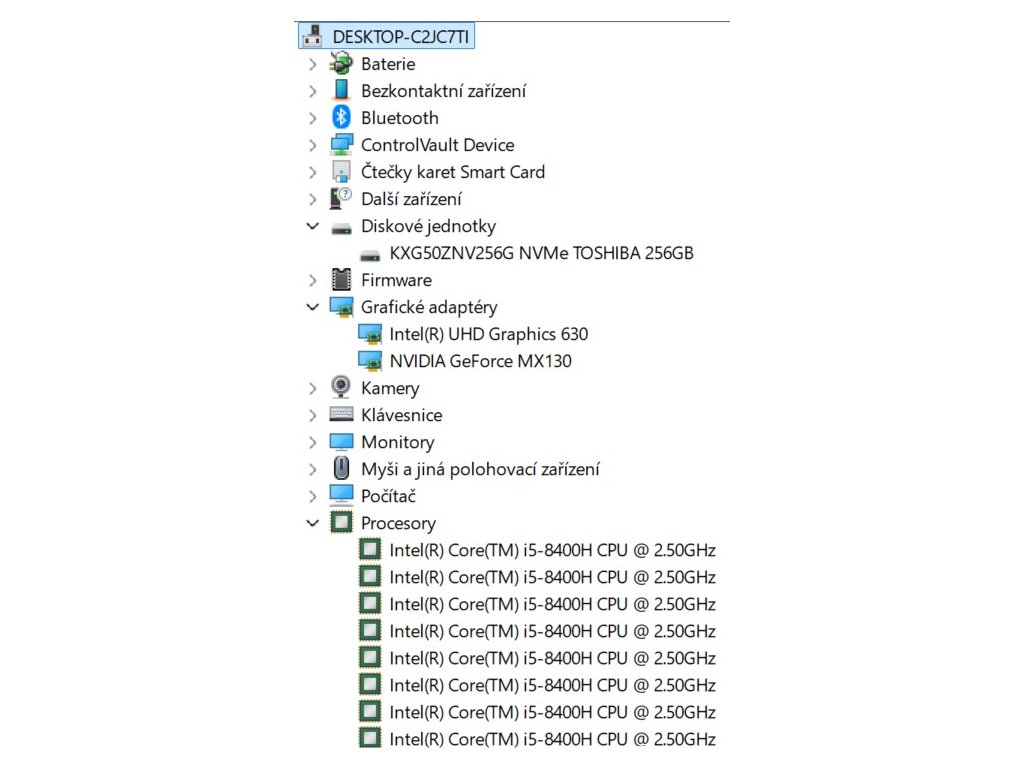Select the Bezkontaktní zařízení label
1024x768 pixels.
tap(443, 91)
